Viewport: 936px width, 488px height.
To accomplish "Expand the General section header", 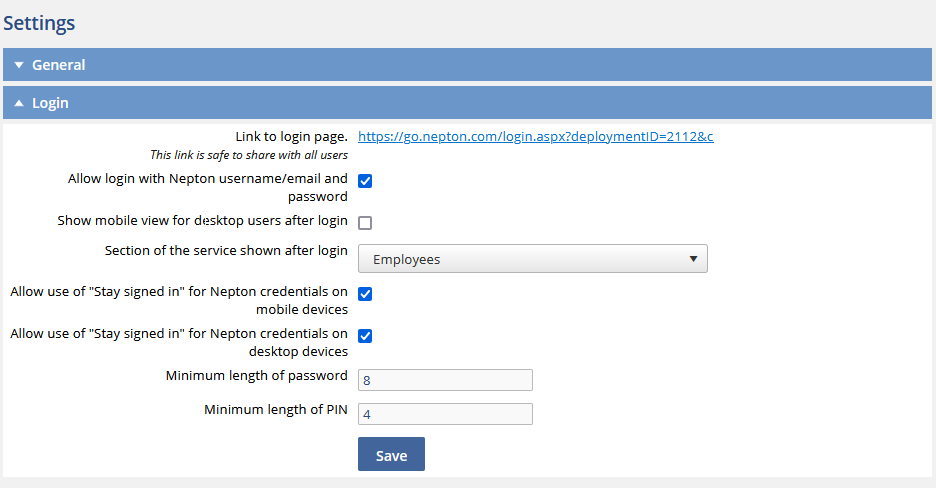I will point(467,64).
